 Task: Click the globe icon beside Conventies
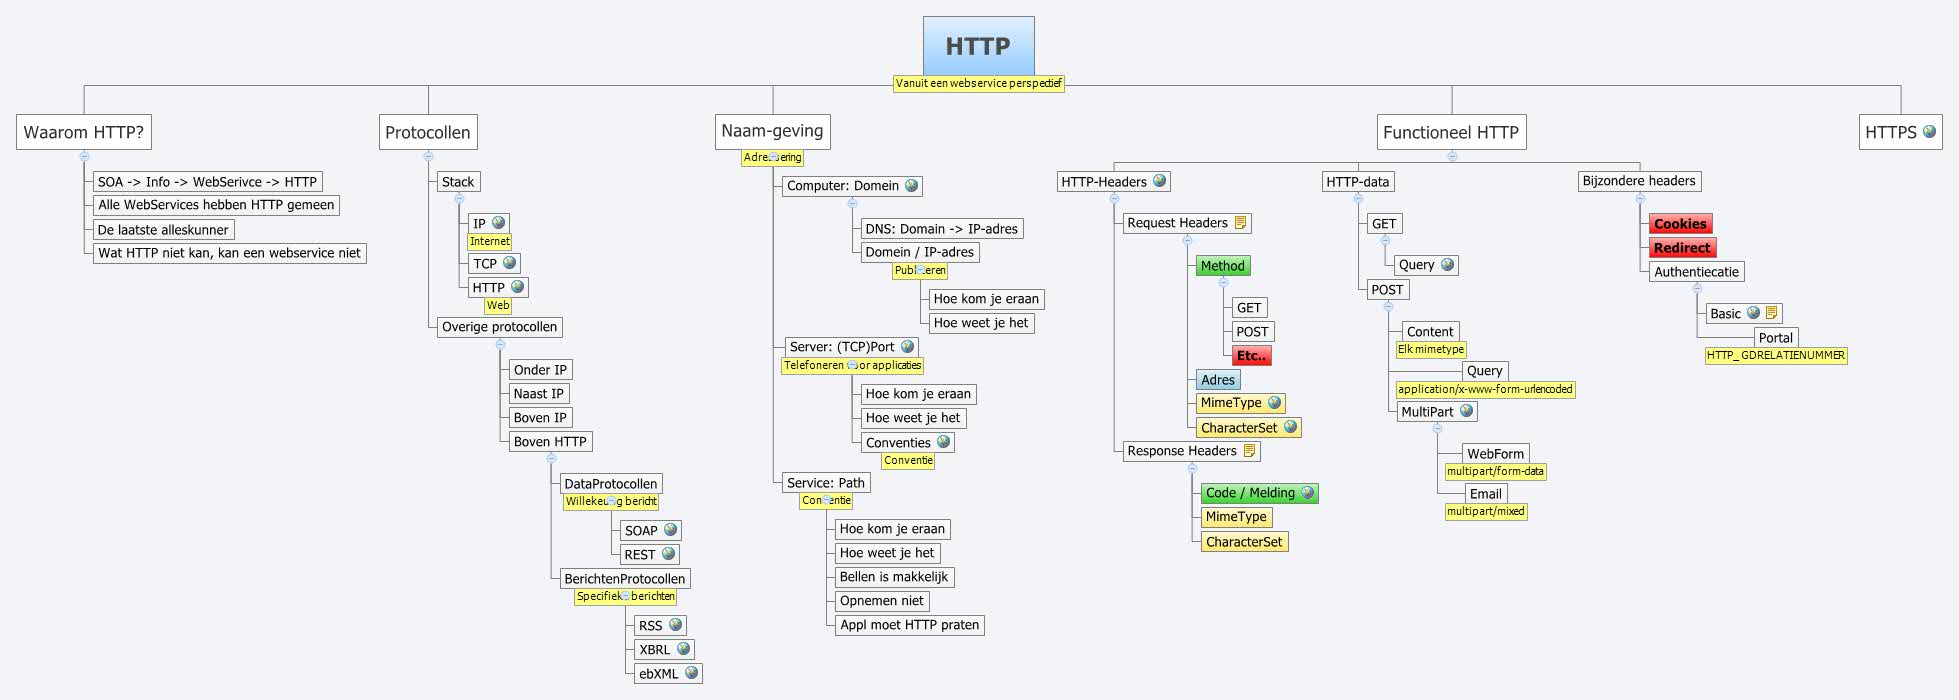click(943, 441)
